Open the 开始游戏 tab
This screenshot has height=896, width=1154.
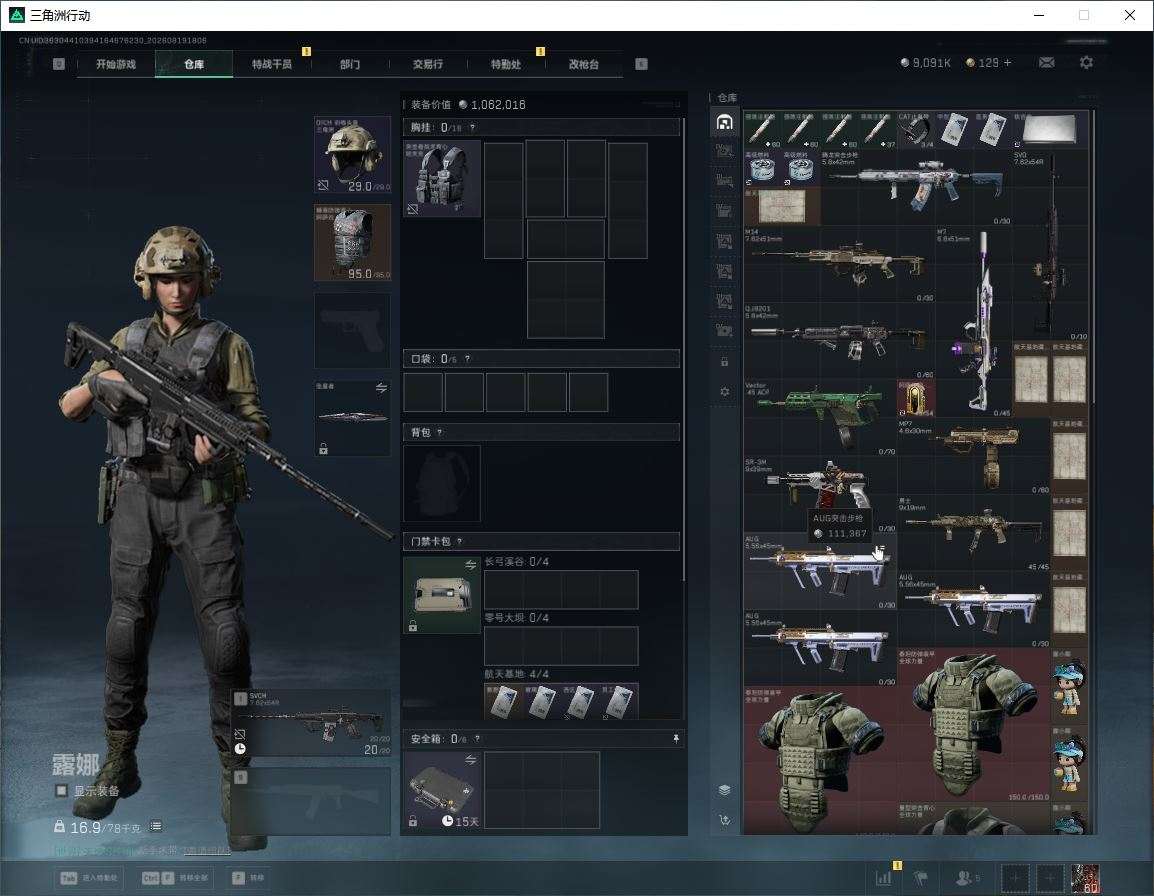point(116,64)
